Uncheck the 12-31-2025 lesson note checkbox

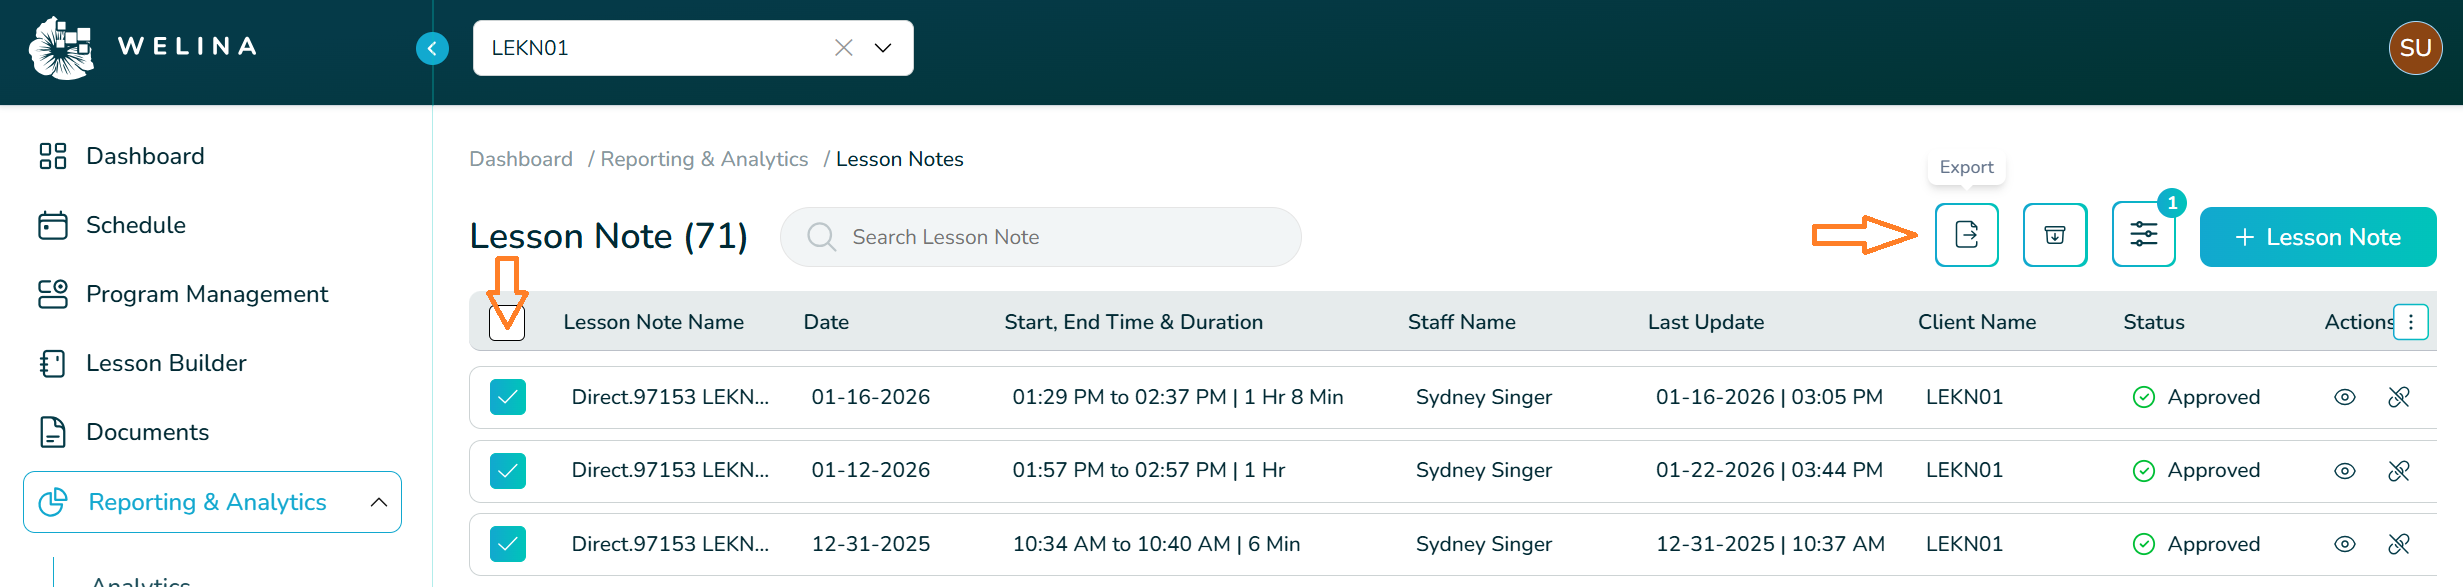508,544
